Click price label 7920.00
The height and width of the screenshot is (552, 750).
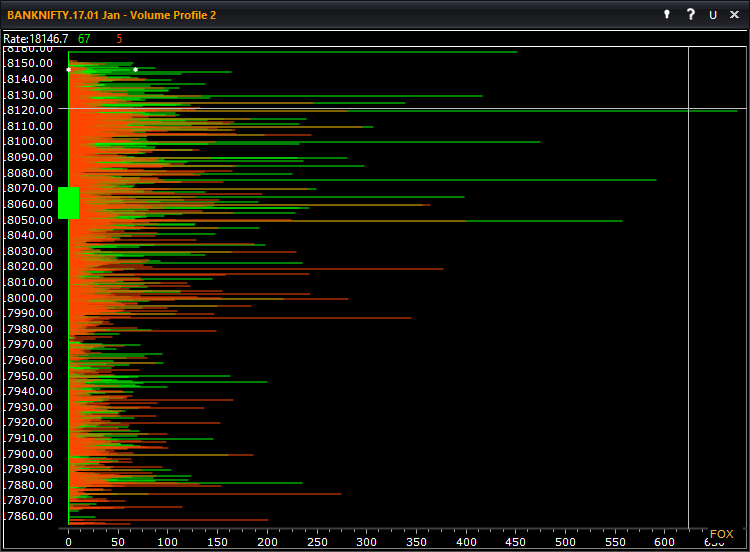tap(29, 422)
